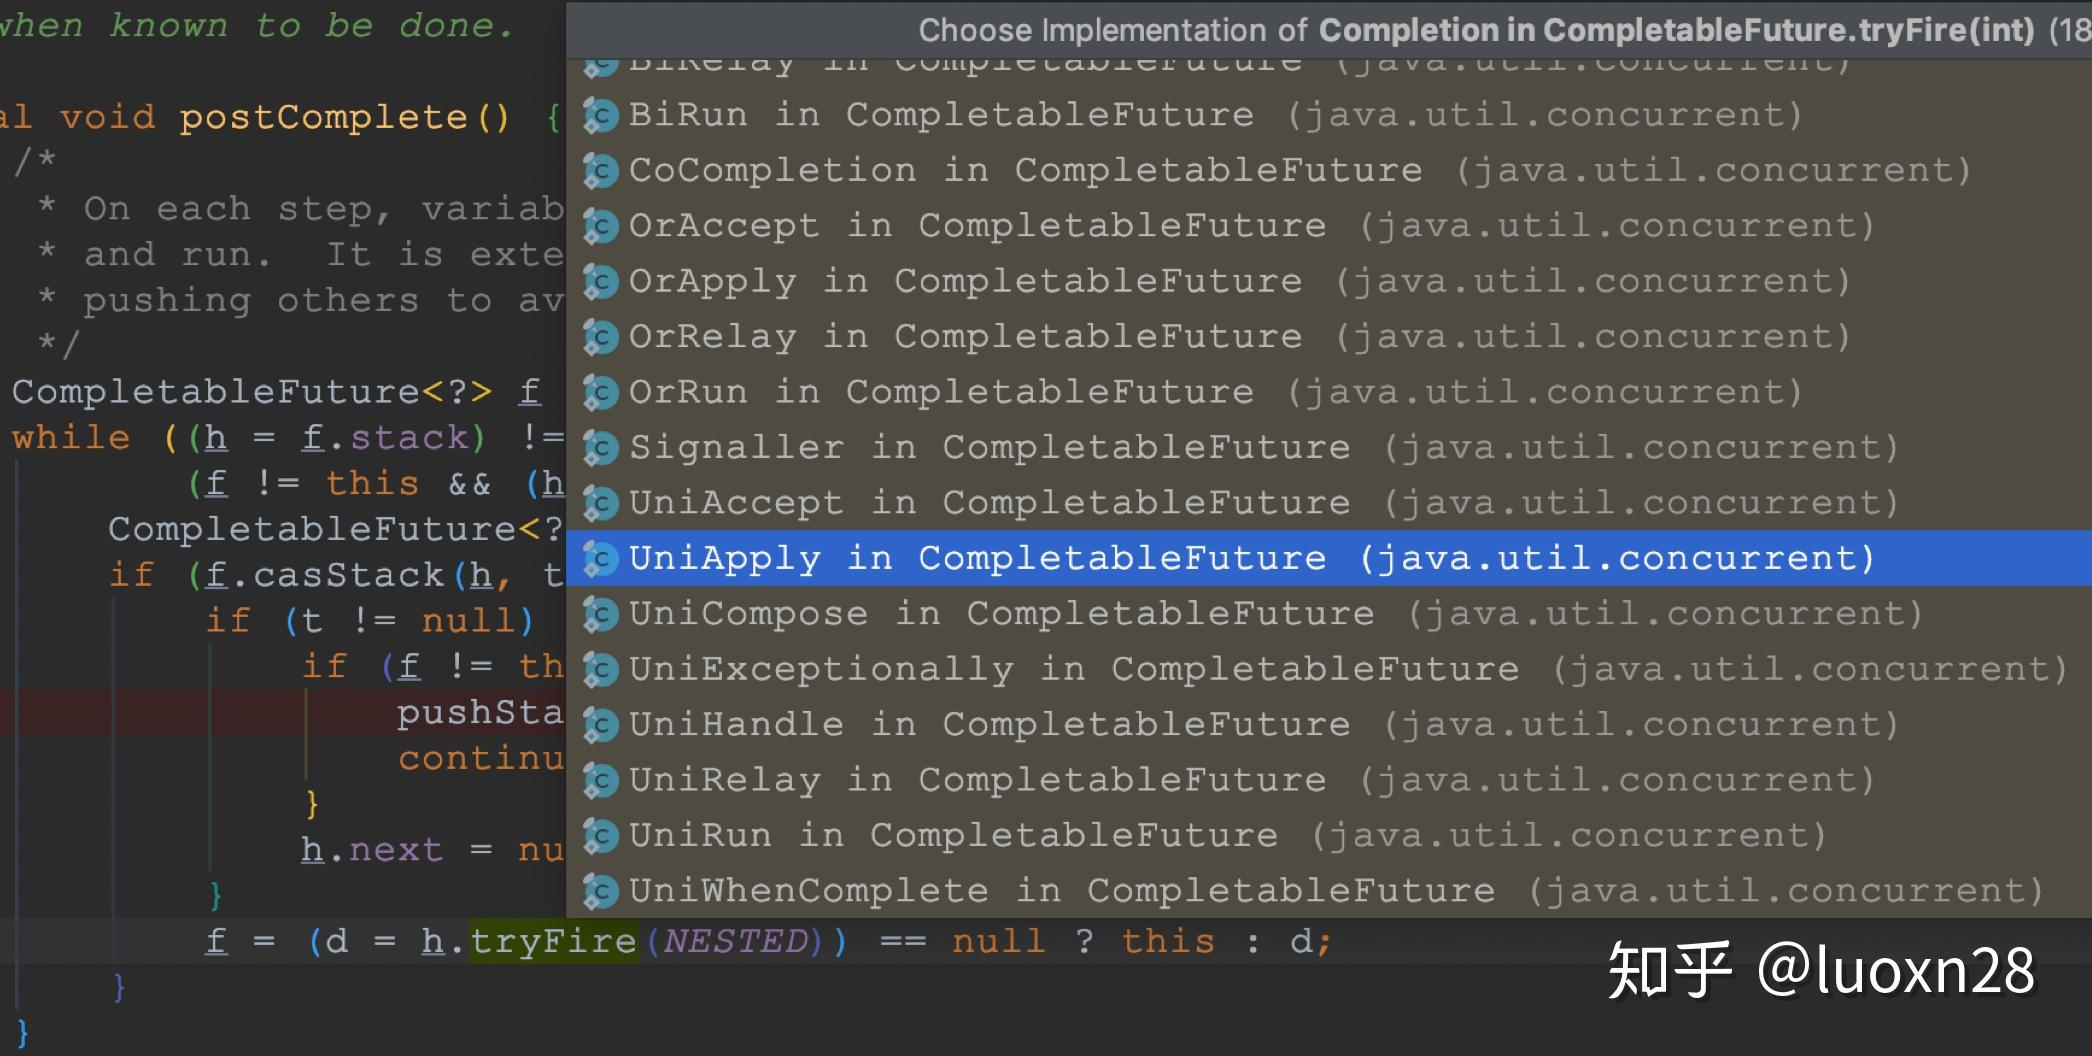The image size is (2092, 1056).
Task: Click the class icon beside CoCompletion
Action: 601,170
